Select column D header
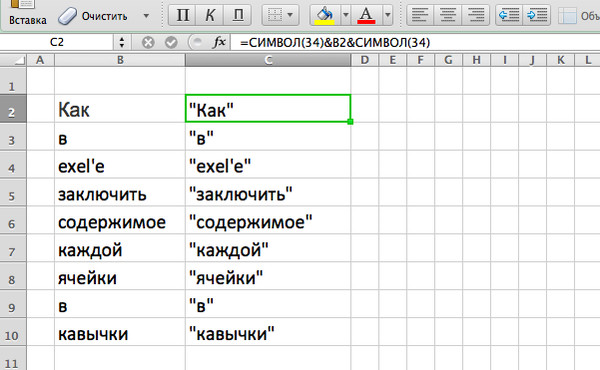 365,60
